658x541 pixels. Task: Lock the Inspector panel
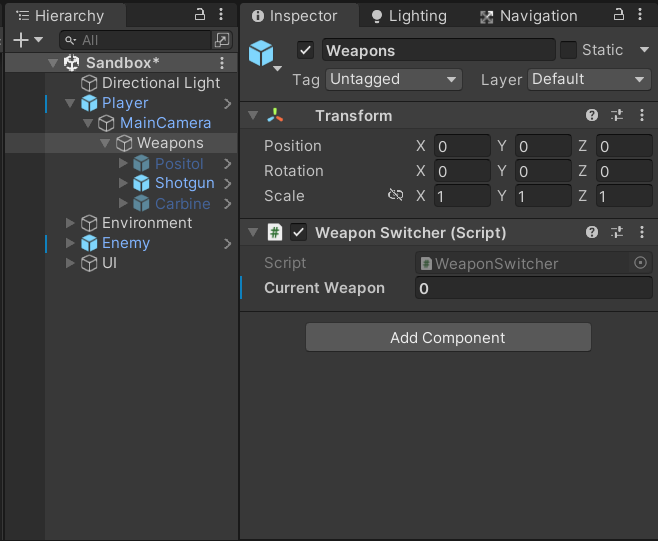[619, 15]
